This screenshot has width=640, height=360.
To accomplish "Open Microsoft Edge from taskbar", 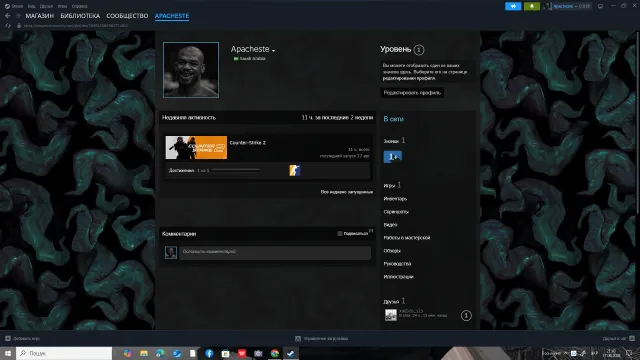I will [x=160, y=353].
